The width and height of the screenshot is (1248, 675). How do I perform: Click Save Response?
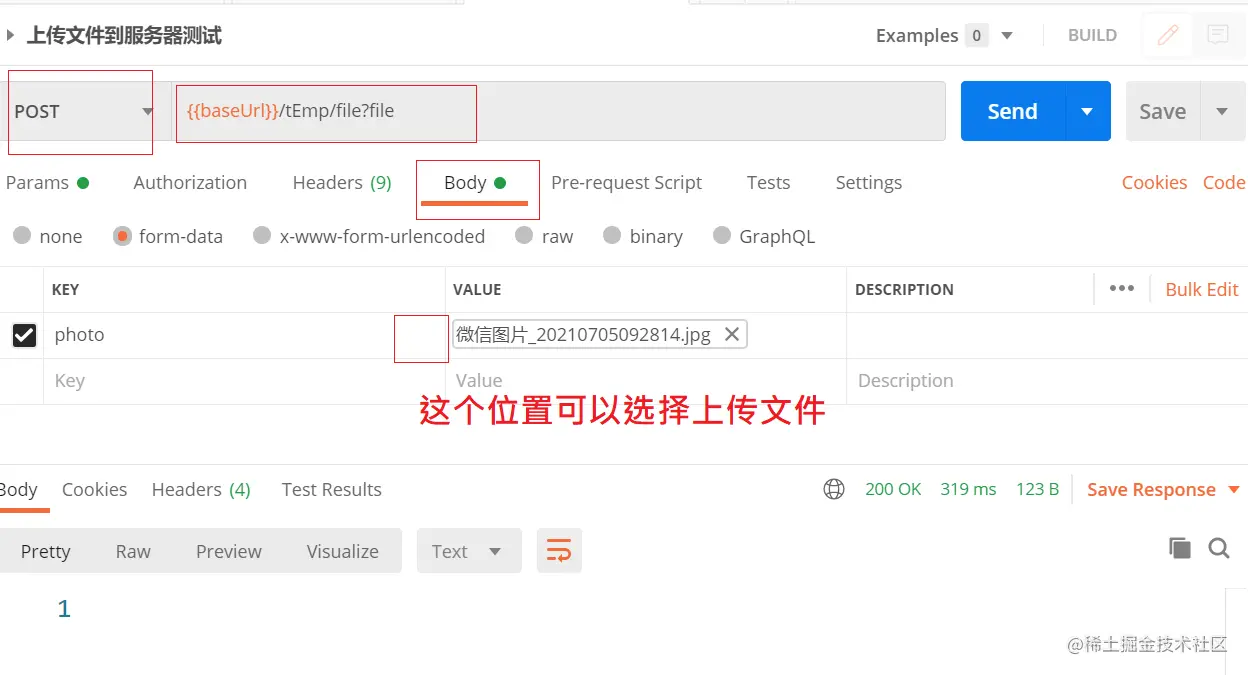[x=1151, y=489]
